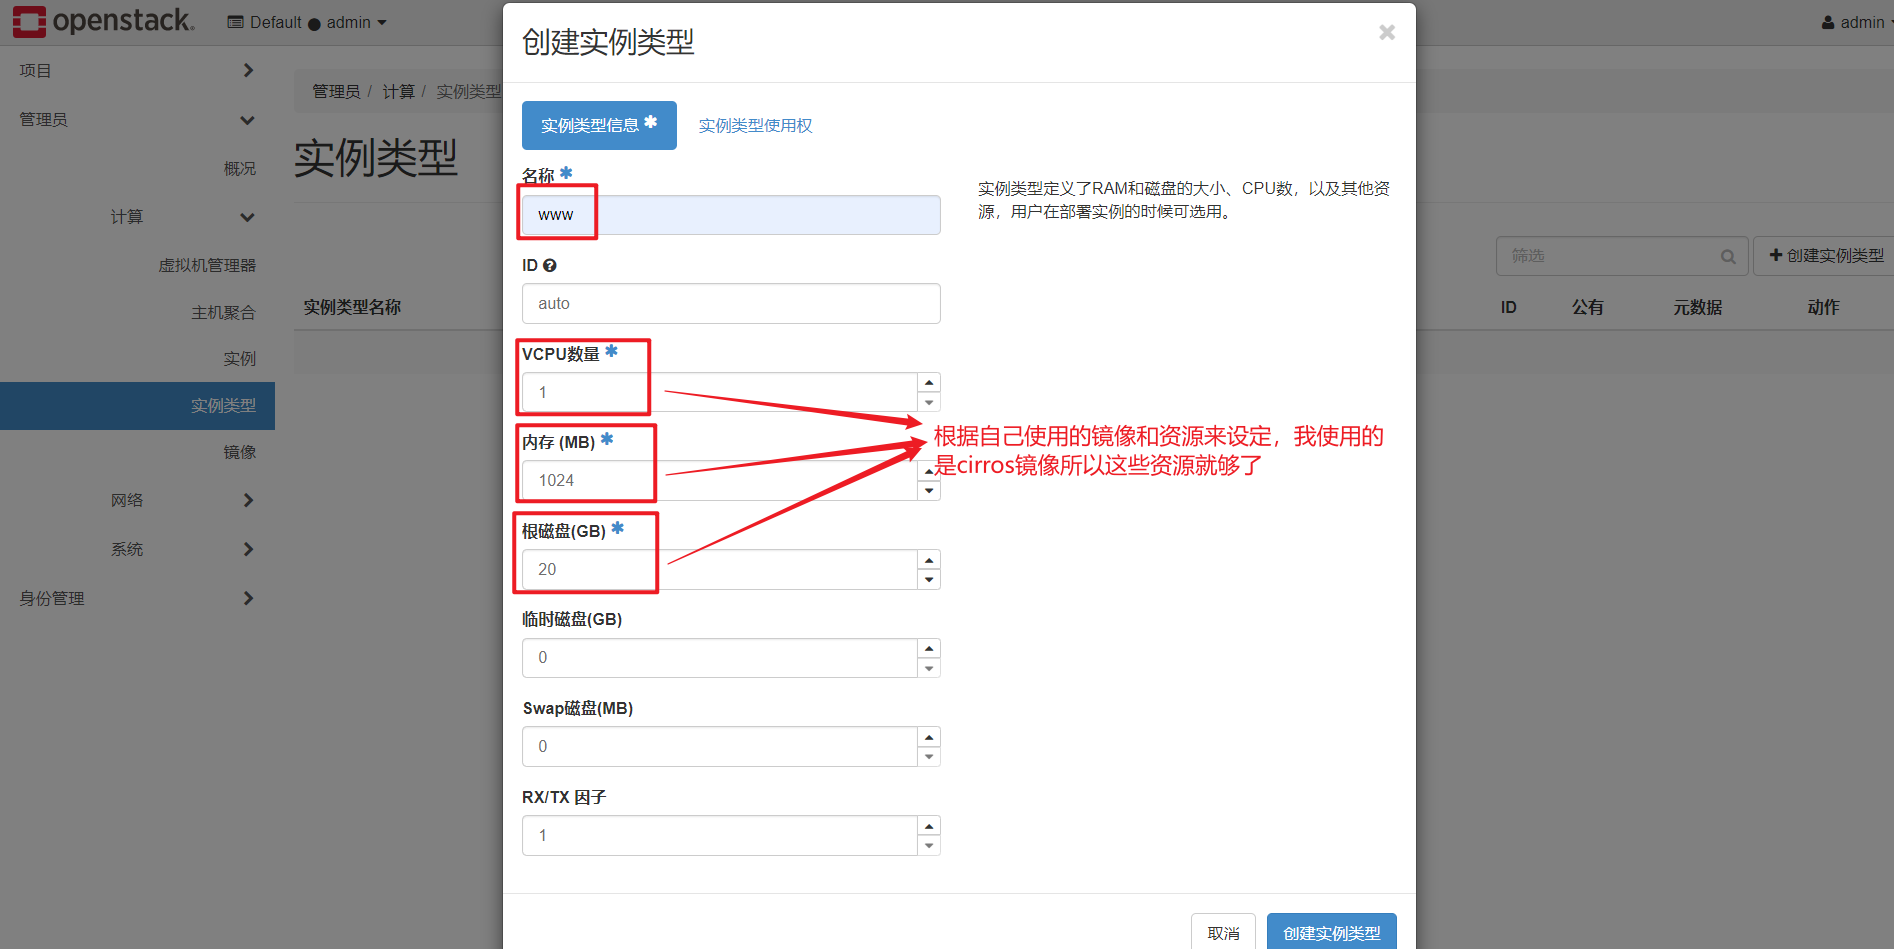Click the 取消 button
The width and height of the screenshot is (1894, 949).
tap(1222, 932)
